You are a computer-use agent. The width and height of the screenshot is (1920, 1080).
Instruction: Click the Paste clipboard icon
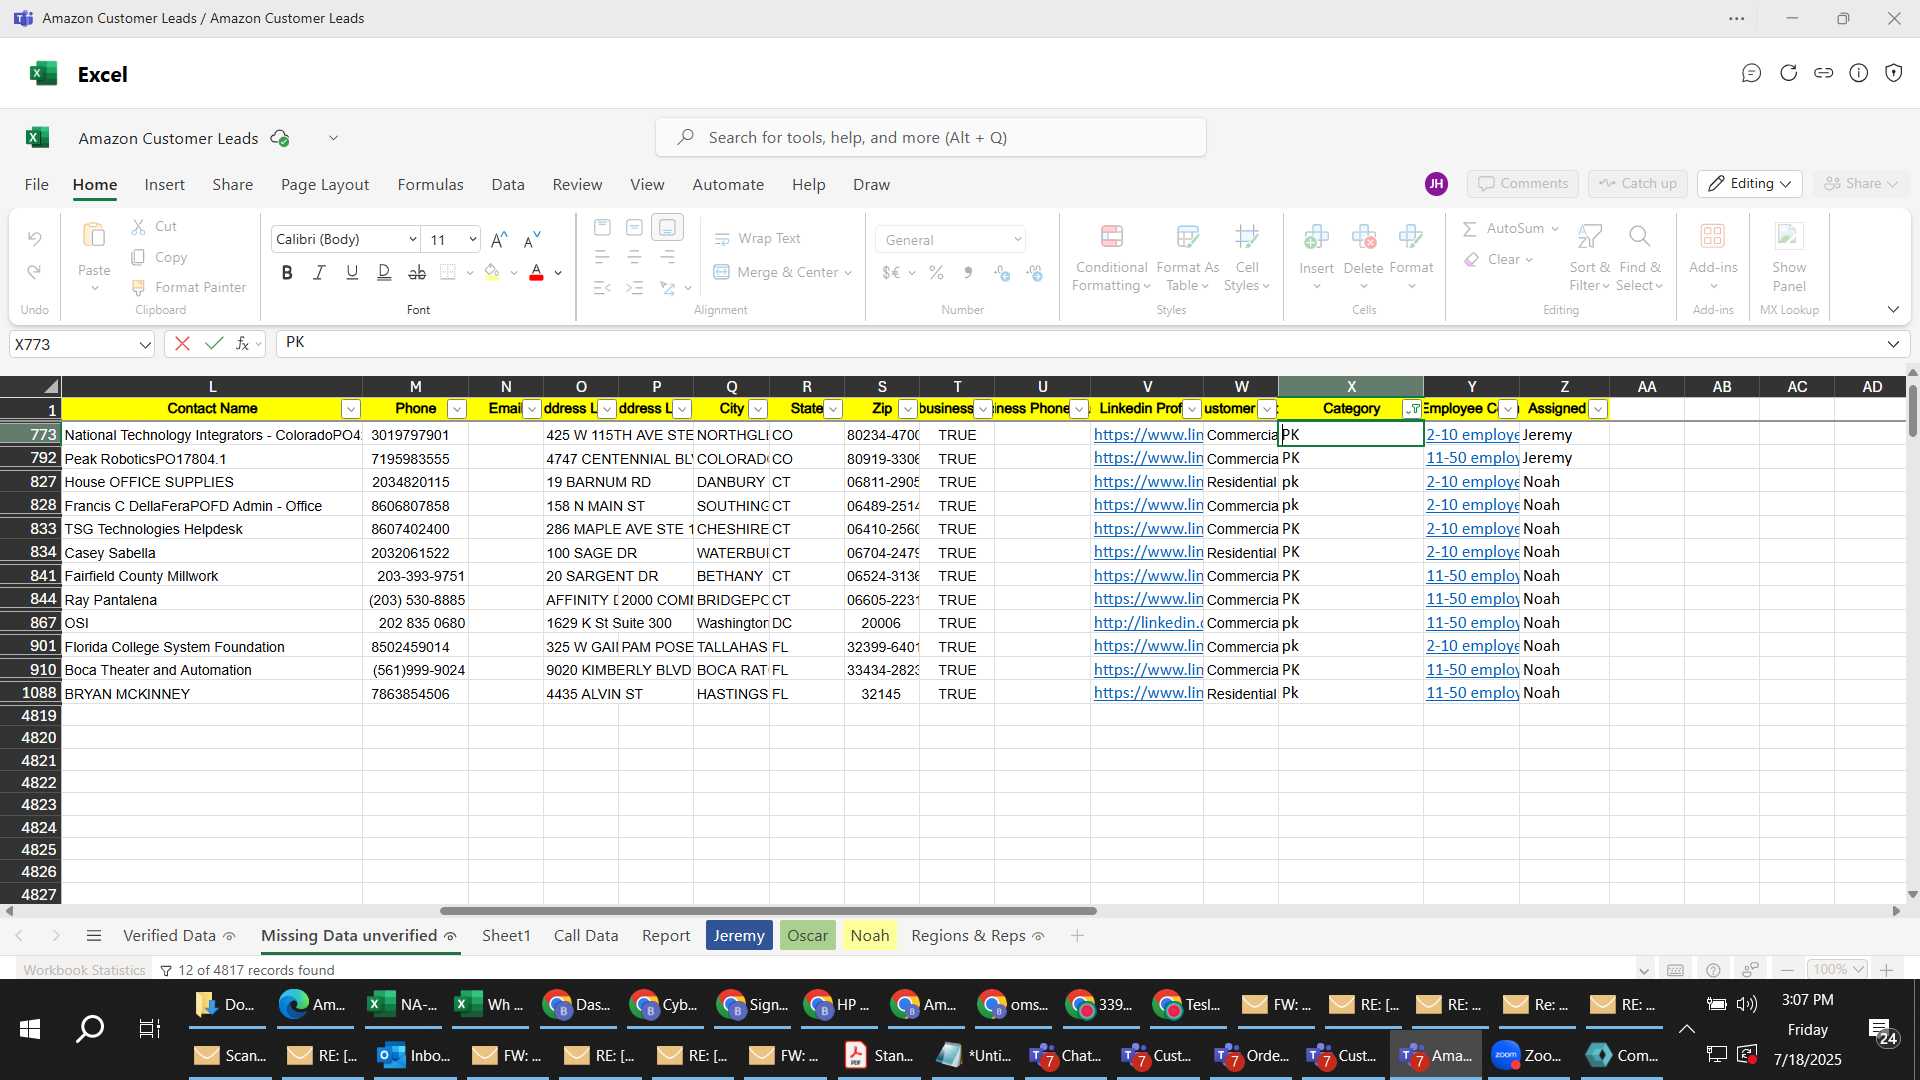[94, 236]
